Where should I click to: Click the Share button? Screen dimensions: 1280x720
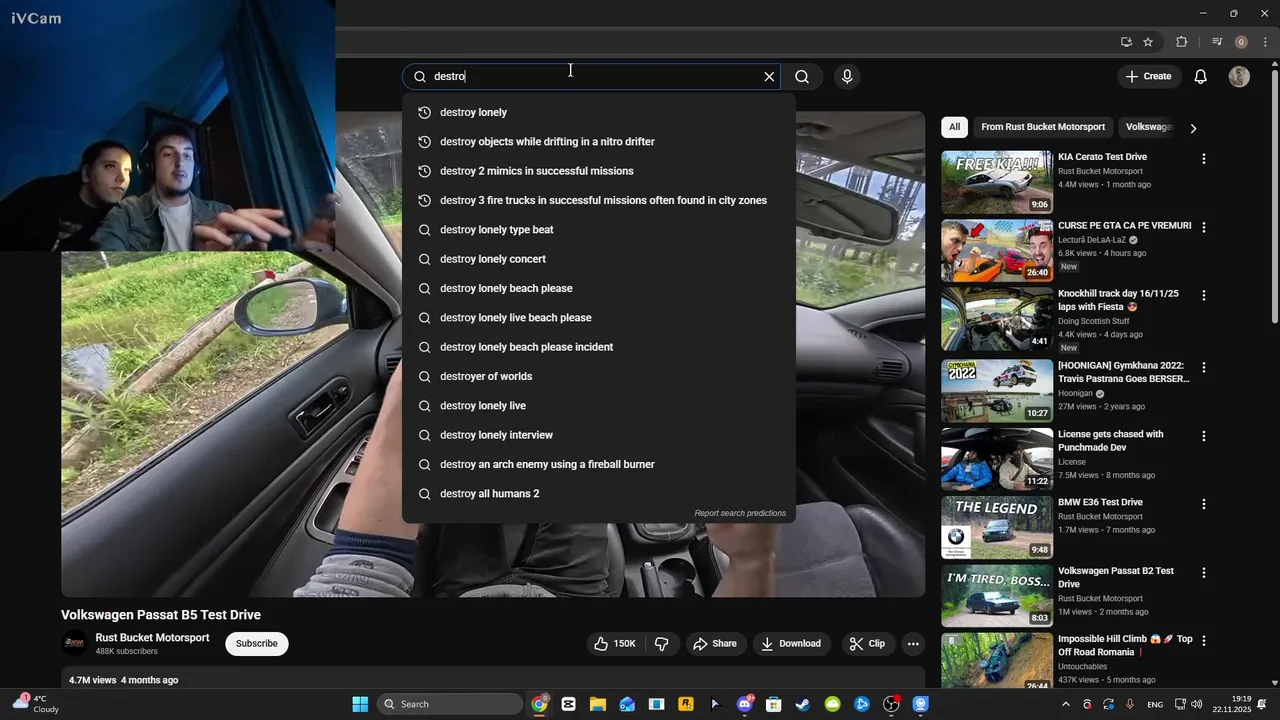pos(715,644)
